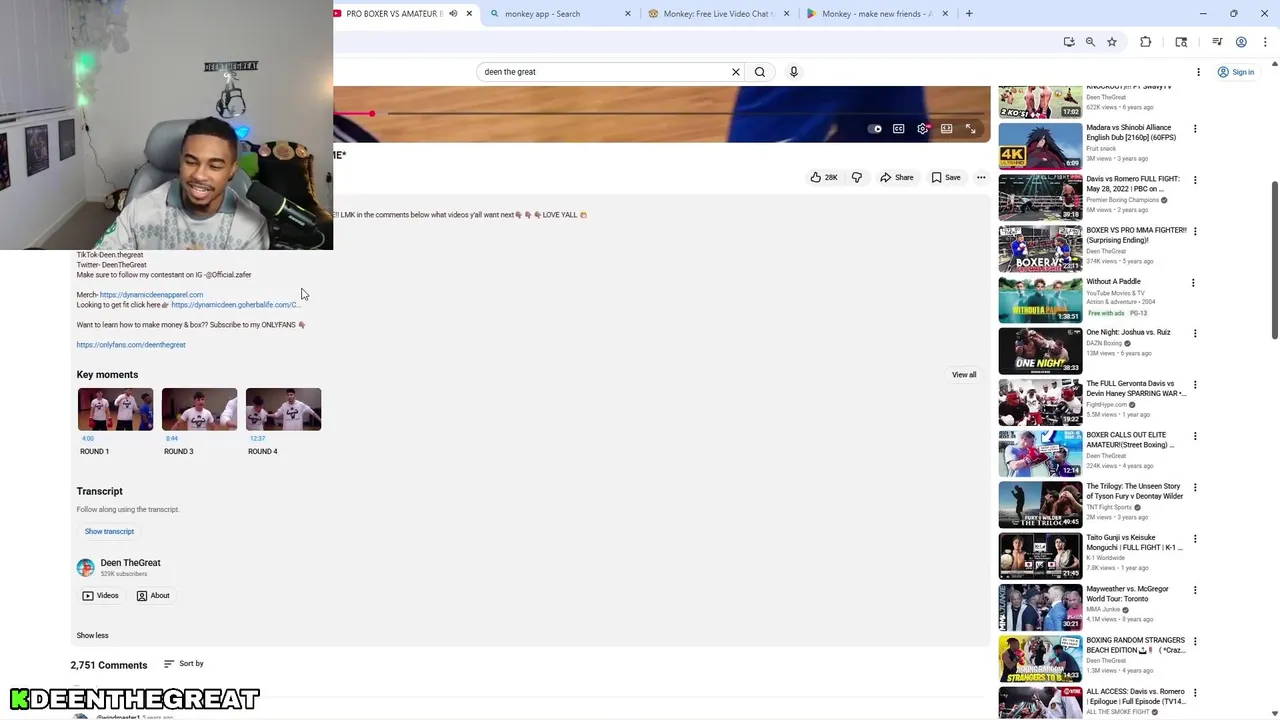Click the YouTube search magnifier button
This screenshot has height=720, width=1280.
point(760,72)
